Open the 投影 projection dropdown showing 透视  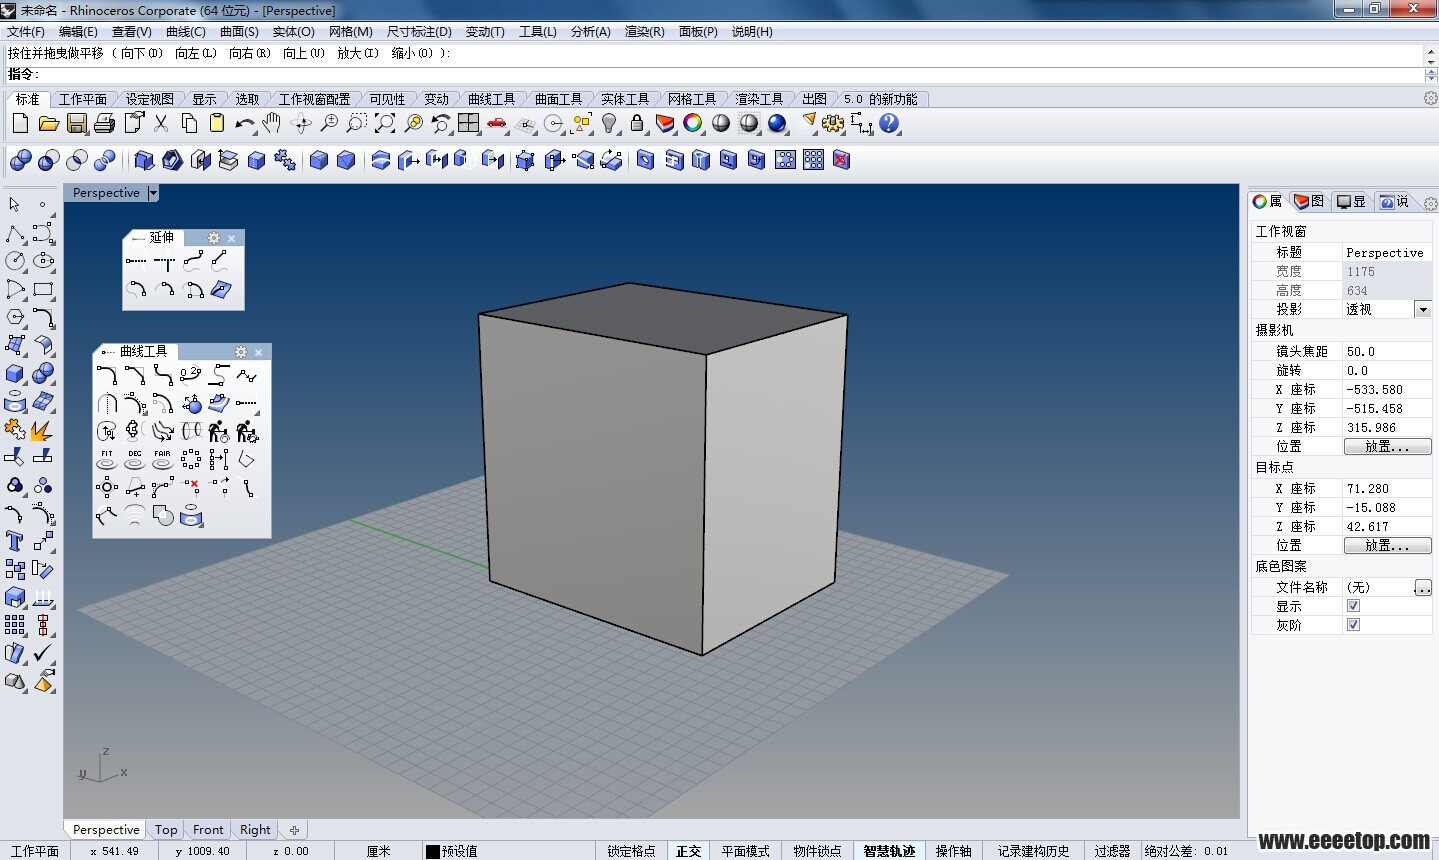pyautogui.click(x=1423, y=310)
